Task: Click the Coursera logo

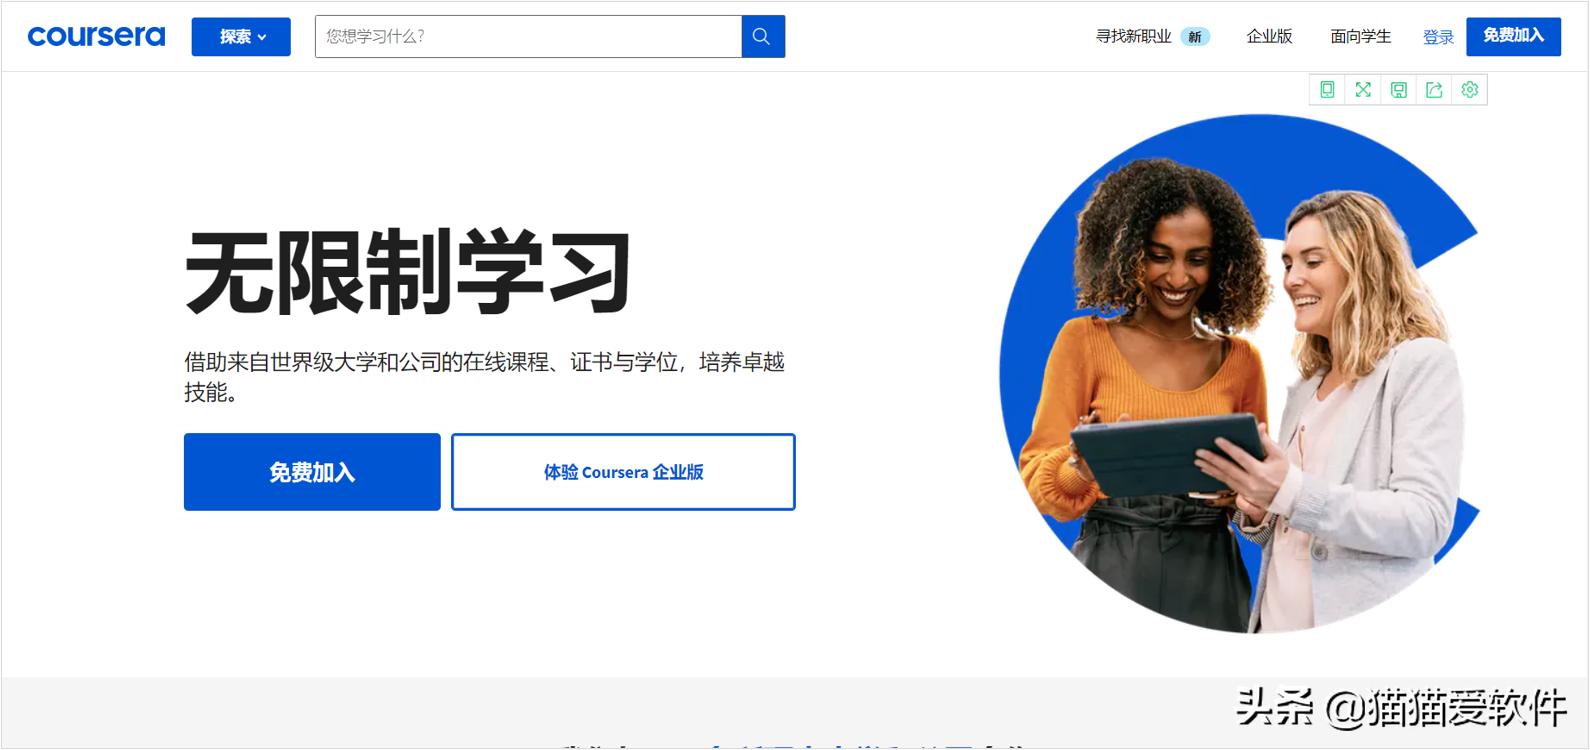Action: click(x=96, y=36)
